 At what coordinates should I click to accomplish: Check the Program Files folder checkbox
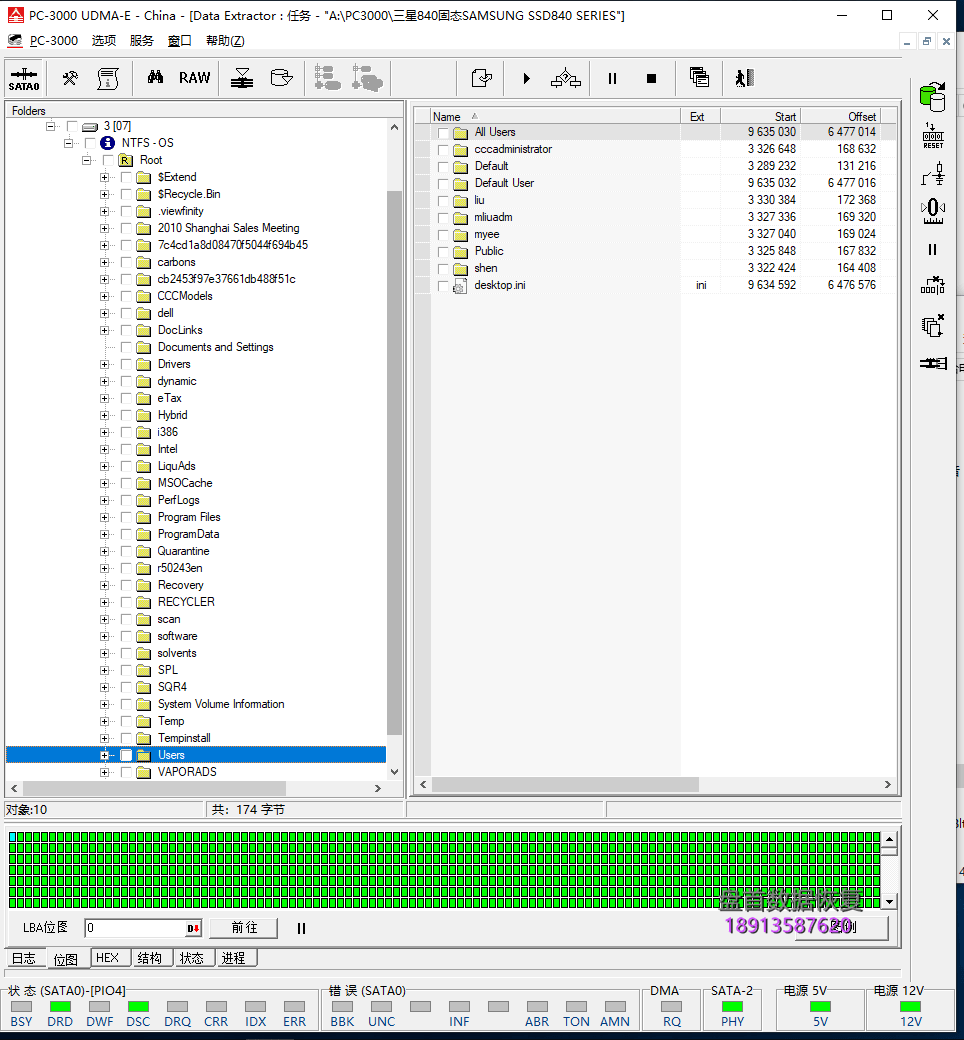point(126,517)
